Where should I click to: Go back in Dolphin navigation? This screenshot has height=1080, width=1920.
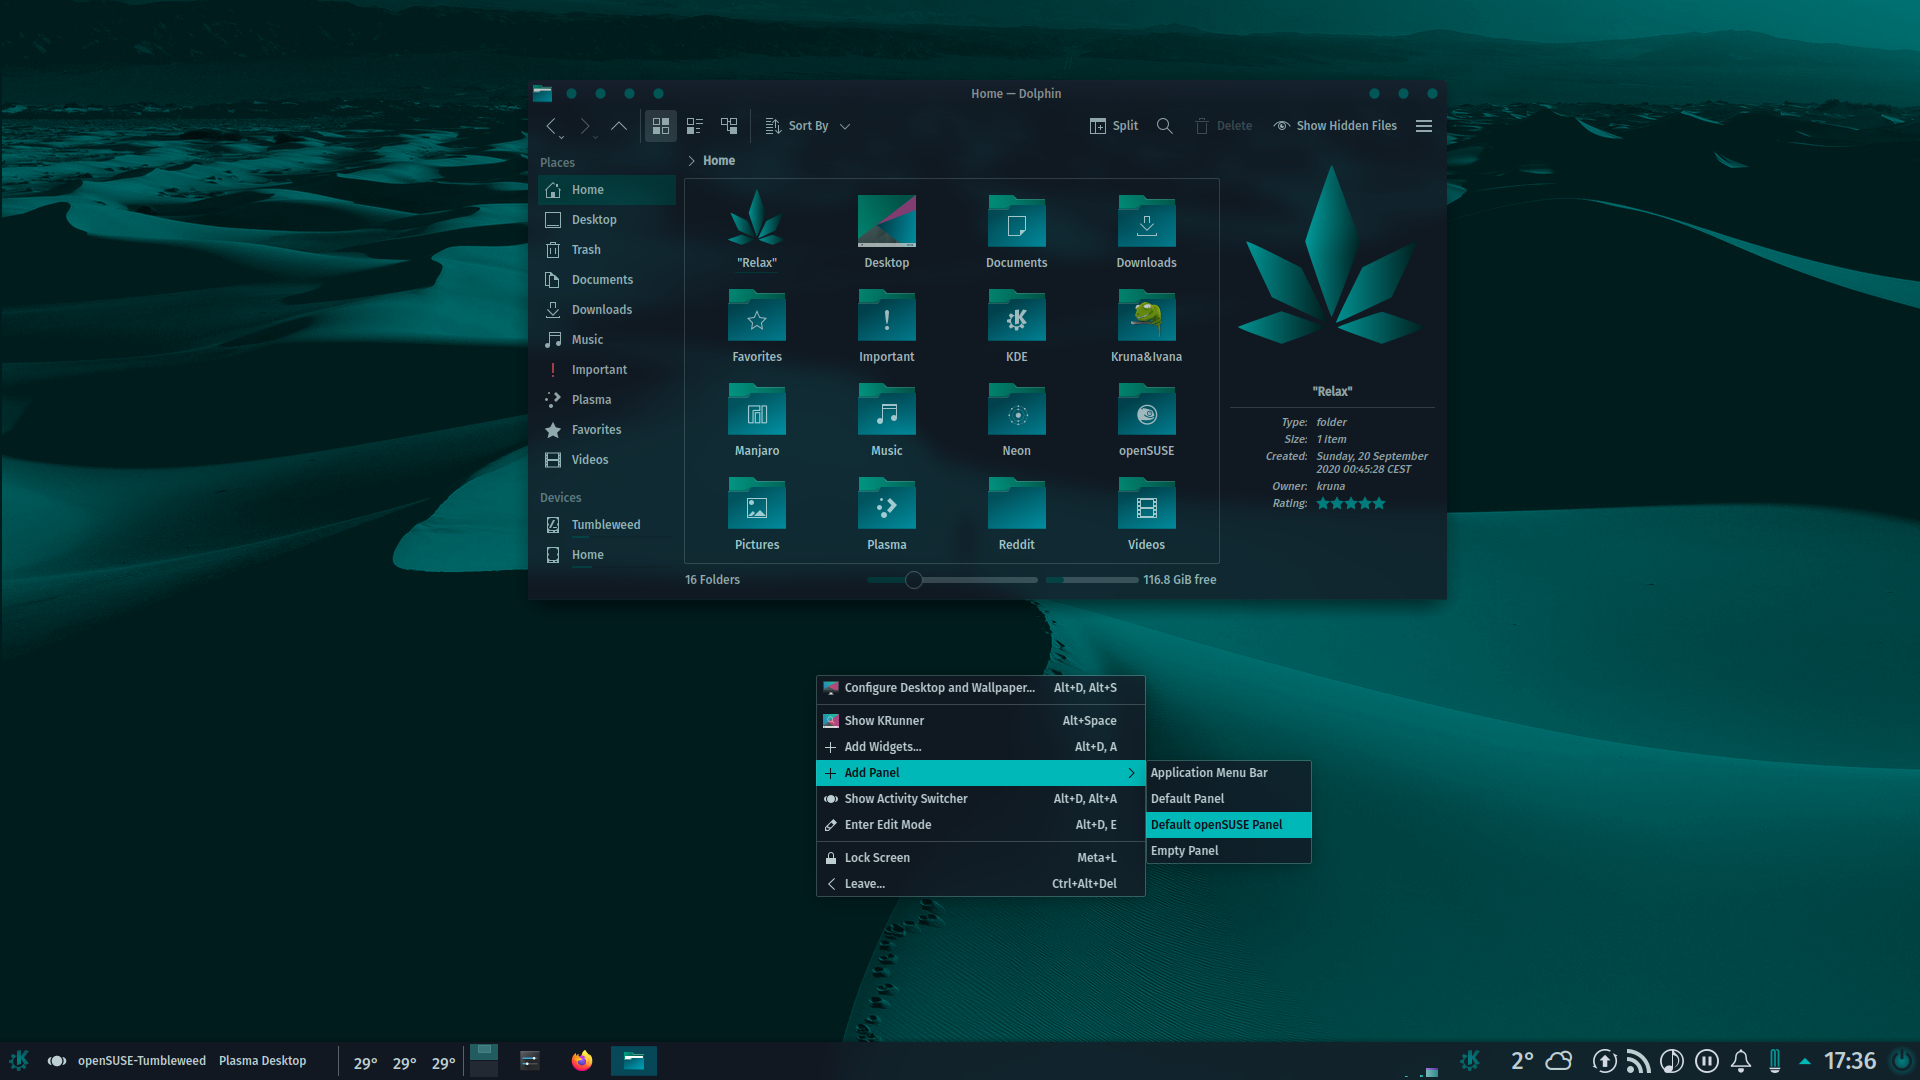pos(550,126)
